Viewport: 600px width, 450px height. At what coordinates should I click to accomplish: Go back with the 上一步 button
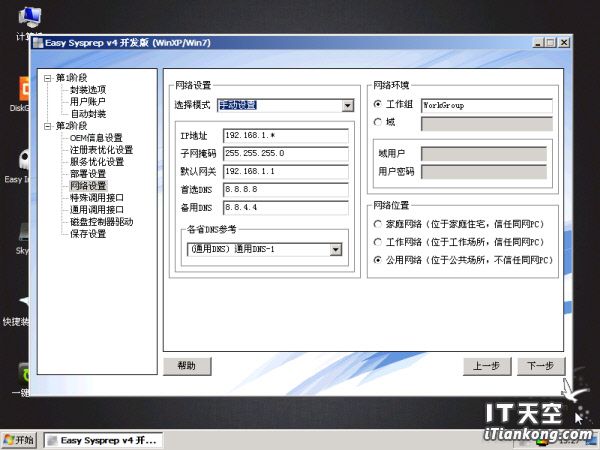pos(487,366)
